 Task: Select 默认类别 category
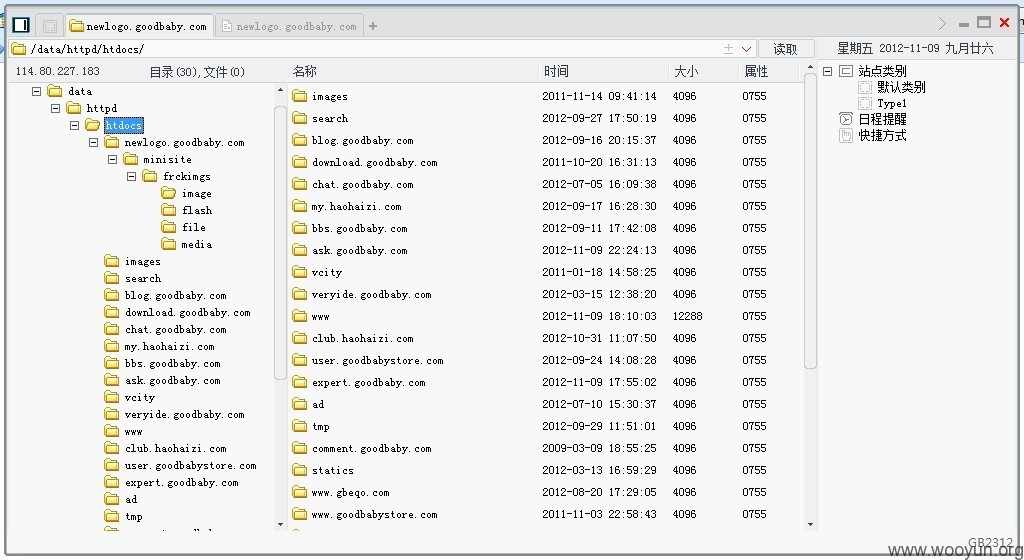(x=901, y=87)
